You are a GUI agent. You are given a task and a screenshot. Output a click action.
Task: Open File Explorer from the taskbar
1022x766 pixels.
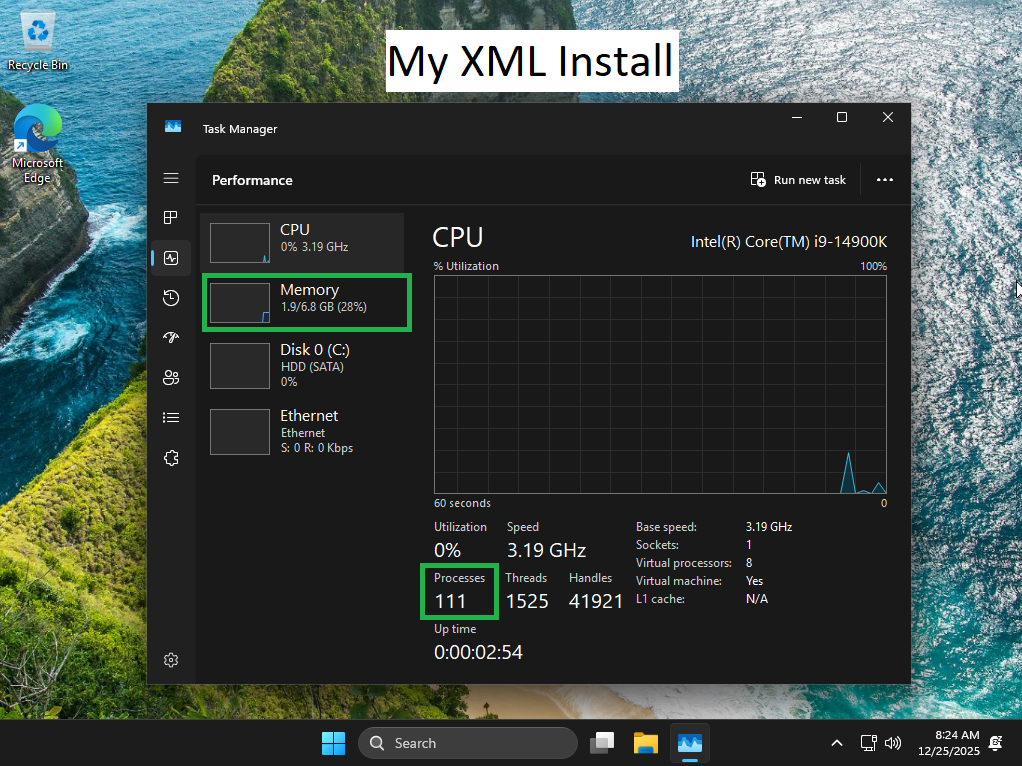pyautogui.click(x=646, y=743)
